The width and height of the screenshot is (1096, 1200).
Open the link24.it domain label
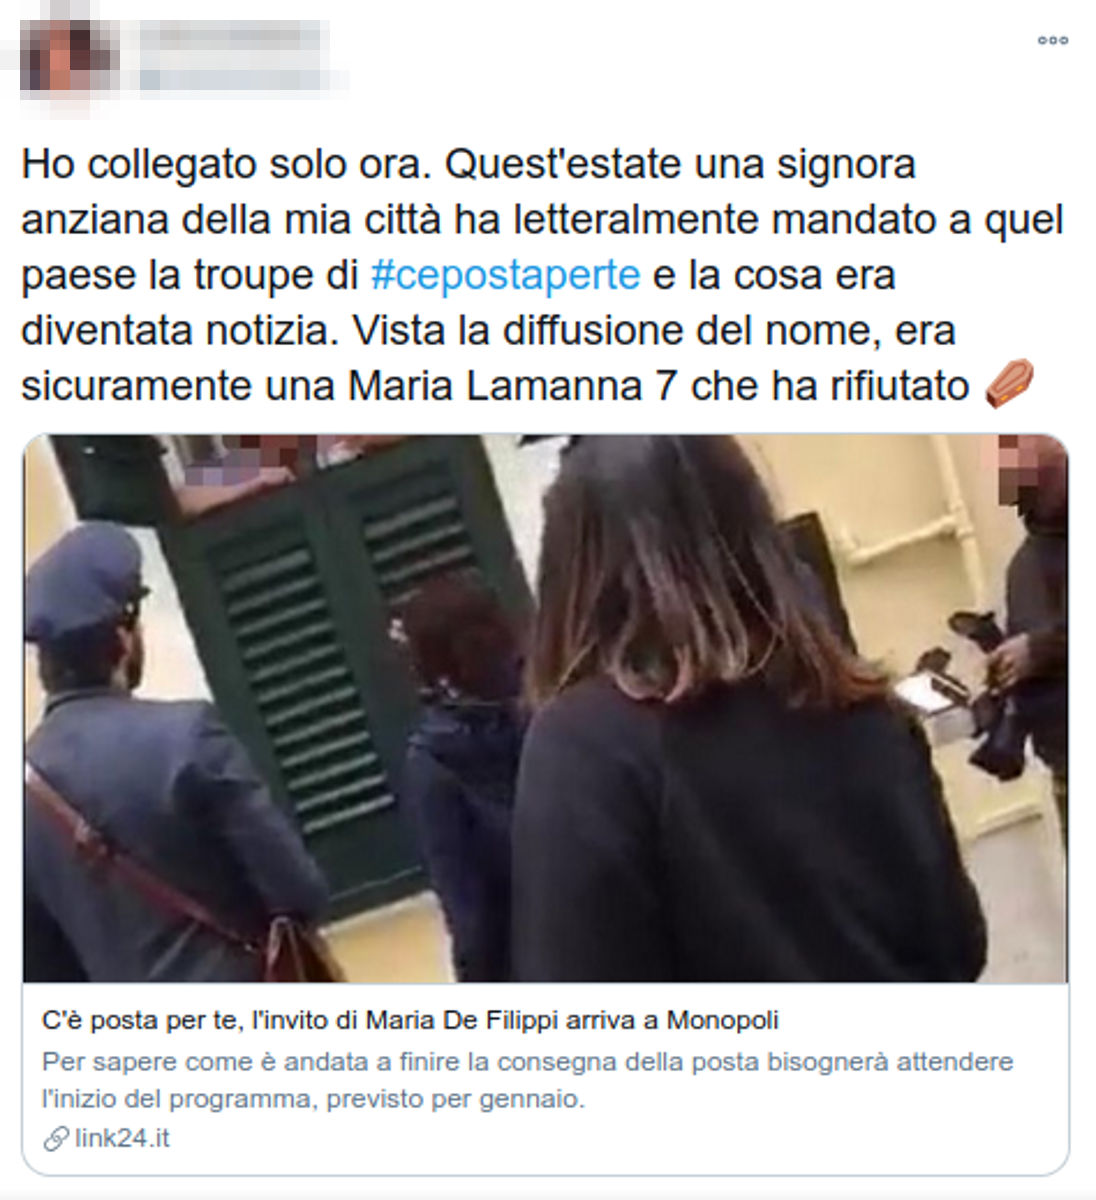pos(122,1138)
